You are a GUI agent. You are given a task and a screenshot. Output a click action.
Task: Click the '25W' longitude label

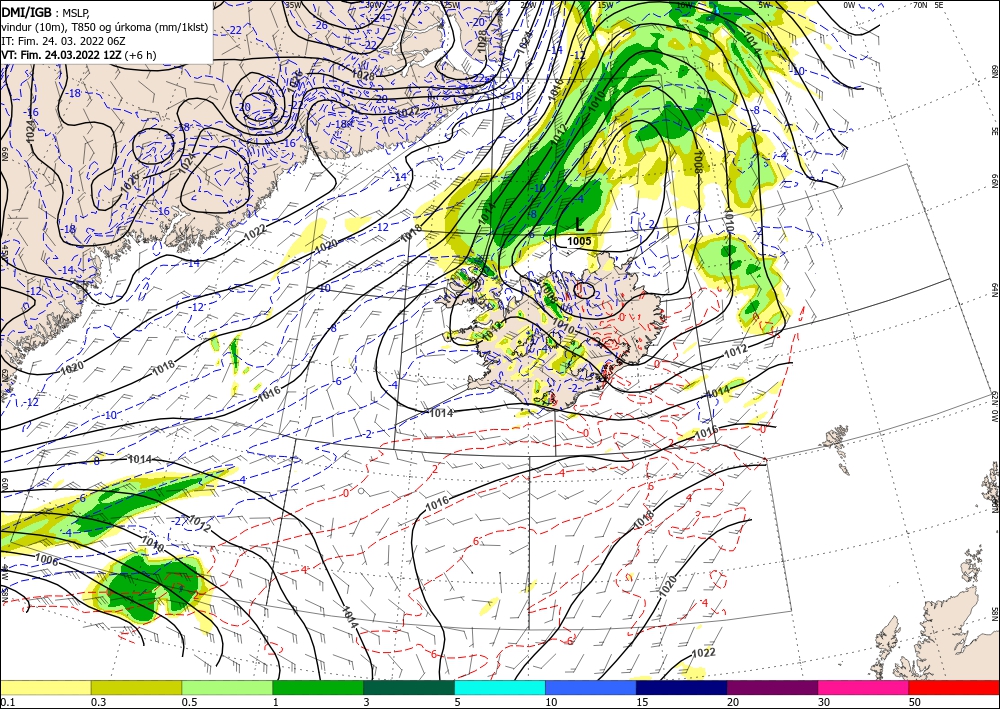tap(452, 4)
